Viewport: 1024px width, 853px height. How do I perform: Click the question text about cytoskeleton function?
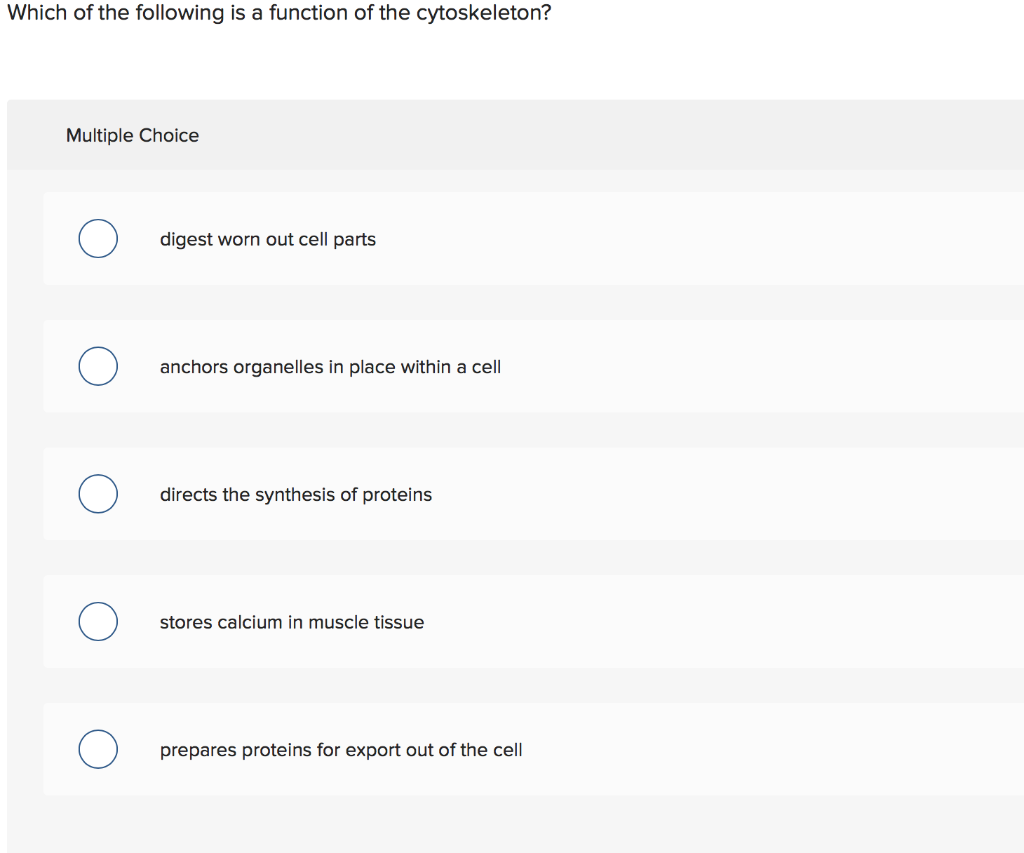coord(277,13)
